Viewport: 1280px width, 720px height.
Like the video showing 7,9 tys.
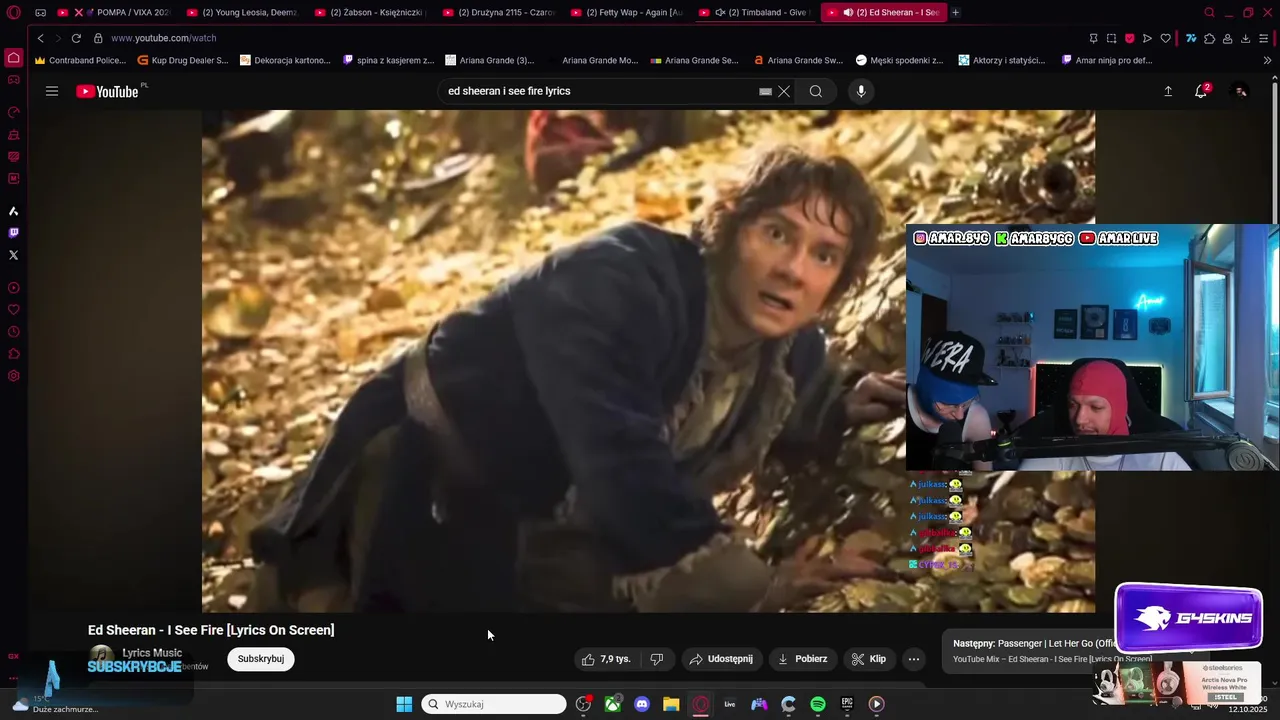click(x=607, y=659)
